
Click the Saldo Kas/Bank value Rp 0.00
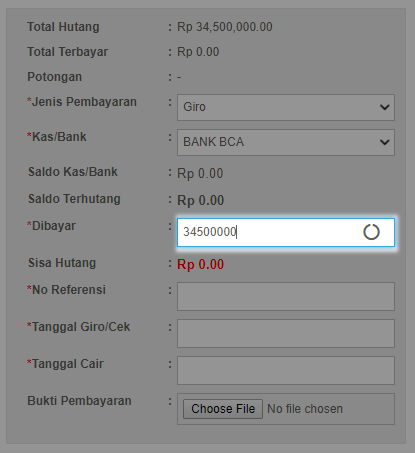click(200, 173)
